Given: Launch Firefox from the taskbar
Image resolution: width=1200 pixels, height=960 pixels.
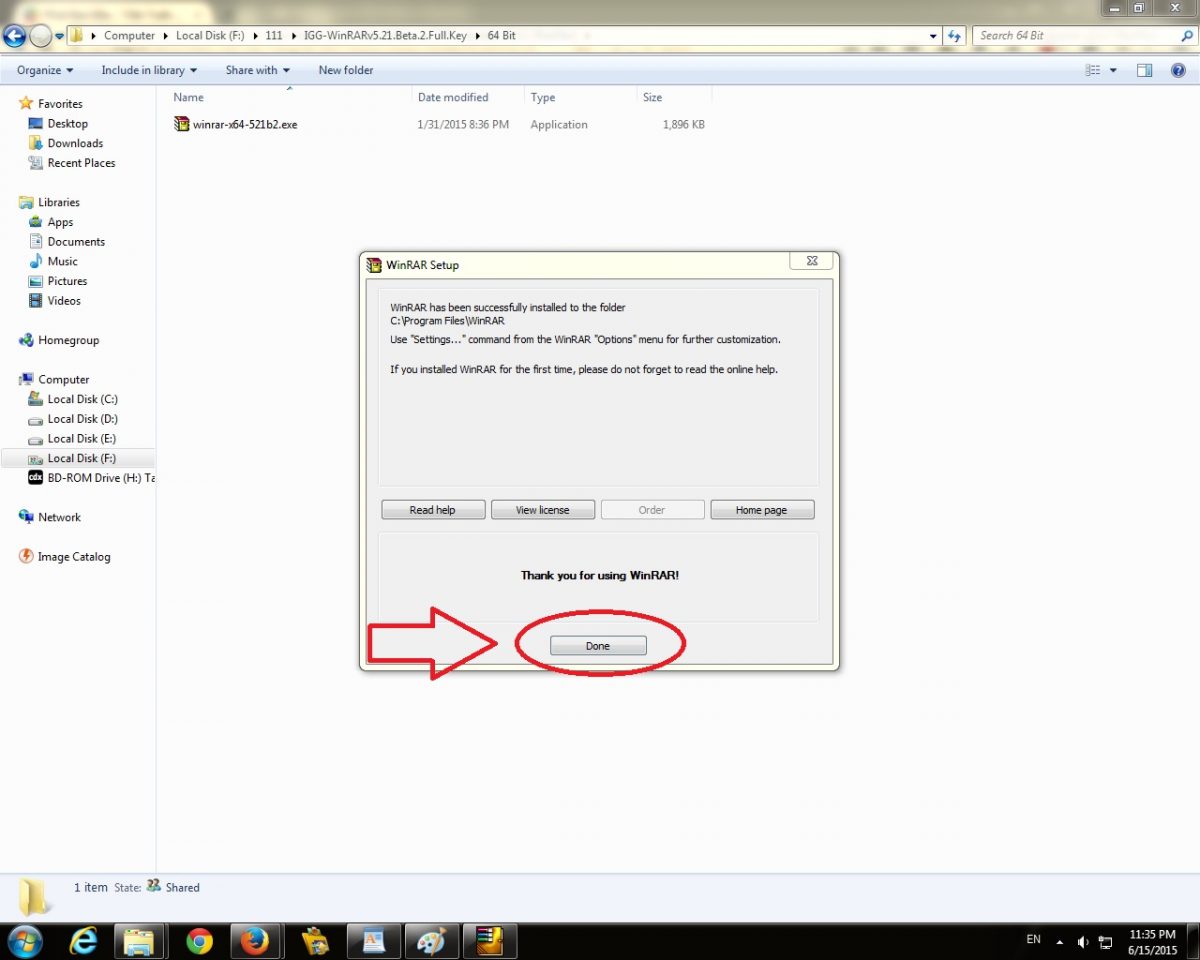Looking at the screenshot, I should (x=256, y=941).
